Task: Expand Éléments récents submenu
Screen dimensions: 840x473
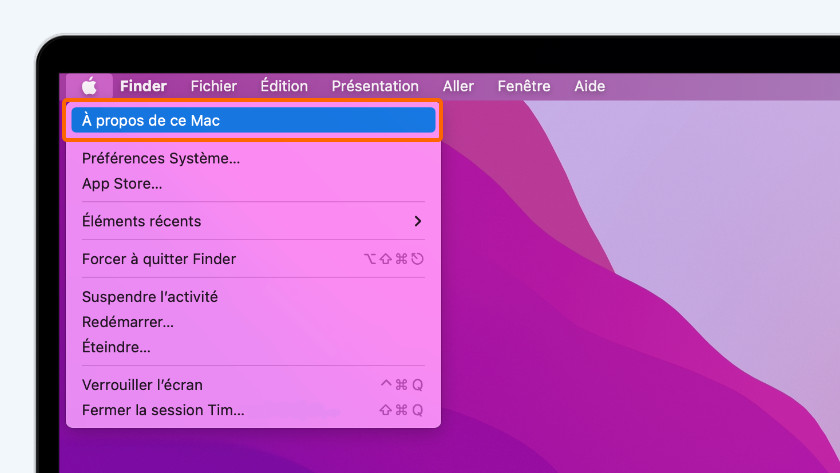Action: (x=253, y=221)
